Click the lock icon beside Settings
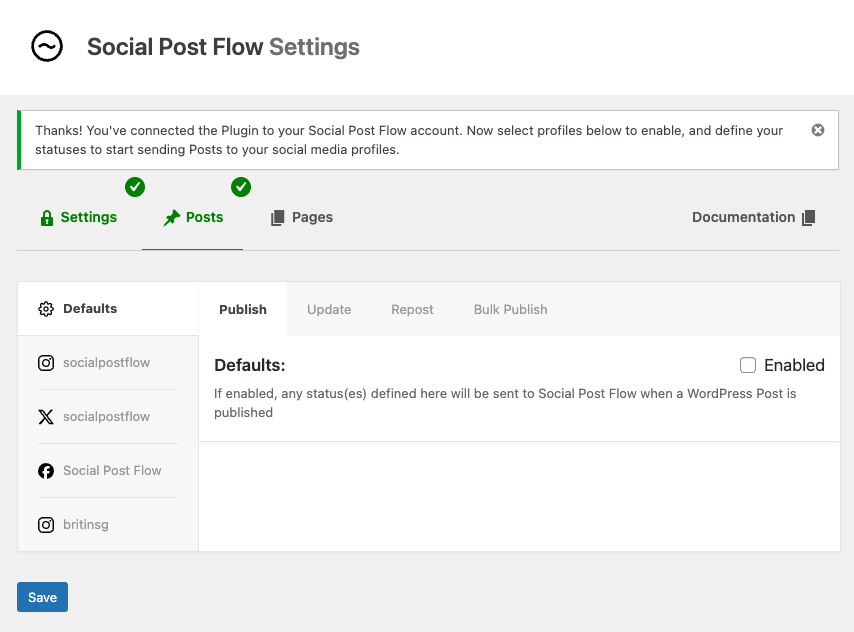Screen dimensions: 854x632 (47, 218)
